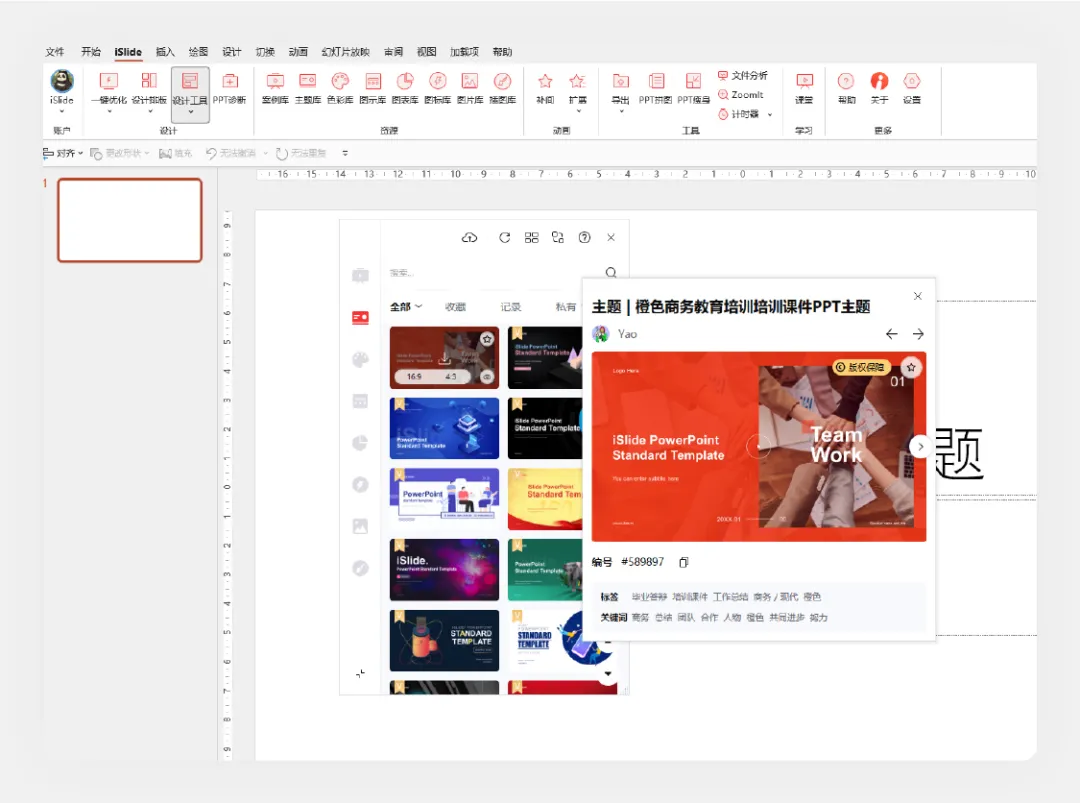Select the PPT诊断 diagnosis tool
The height and width of the screenshot is (803, 1080).
[x=230, y=88]
